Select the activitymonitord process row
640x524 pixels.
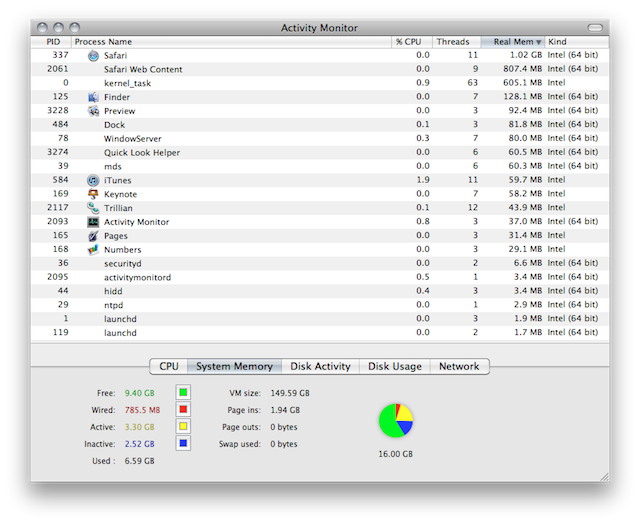click(320, 278)
